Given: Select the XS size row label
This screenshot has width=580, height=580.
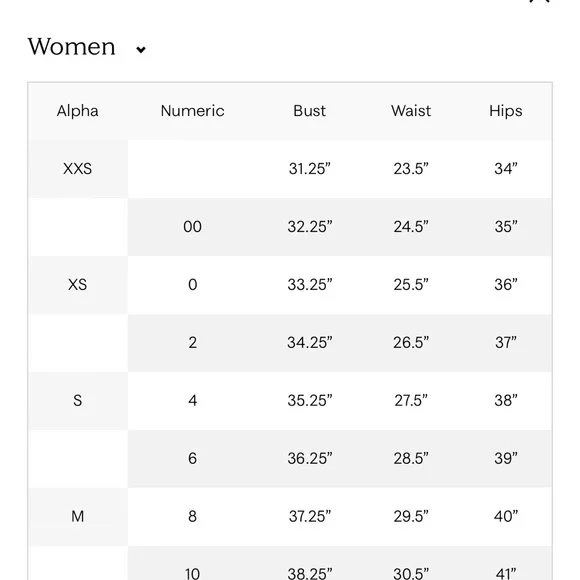Looking at the screenshot, I should tap(78, 285).
